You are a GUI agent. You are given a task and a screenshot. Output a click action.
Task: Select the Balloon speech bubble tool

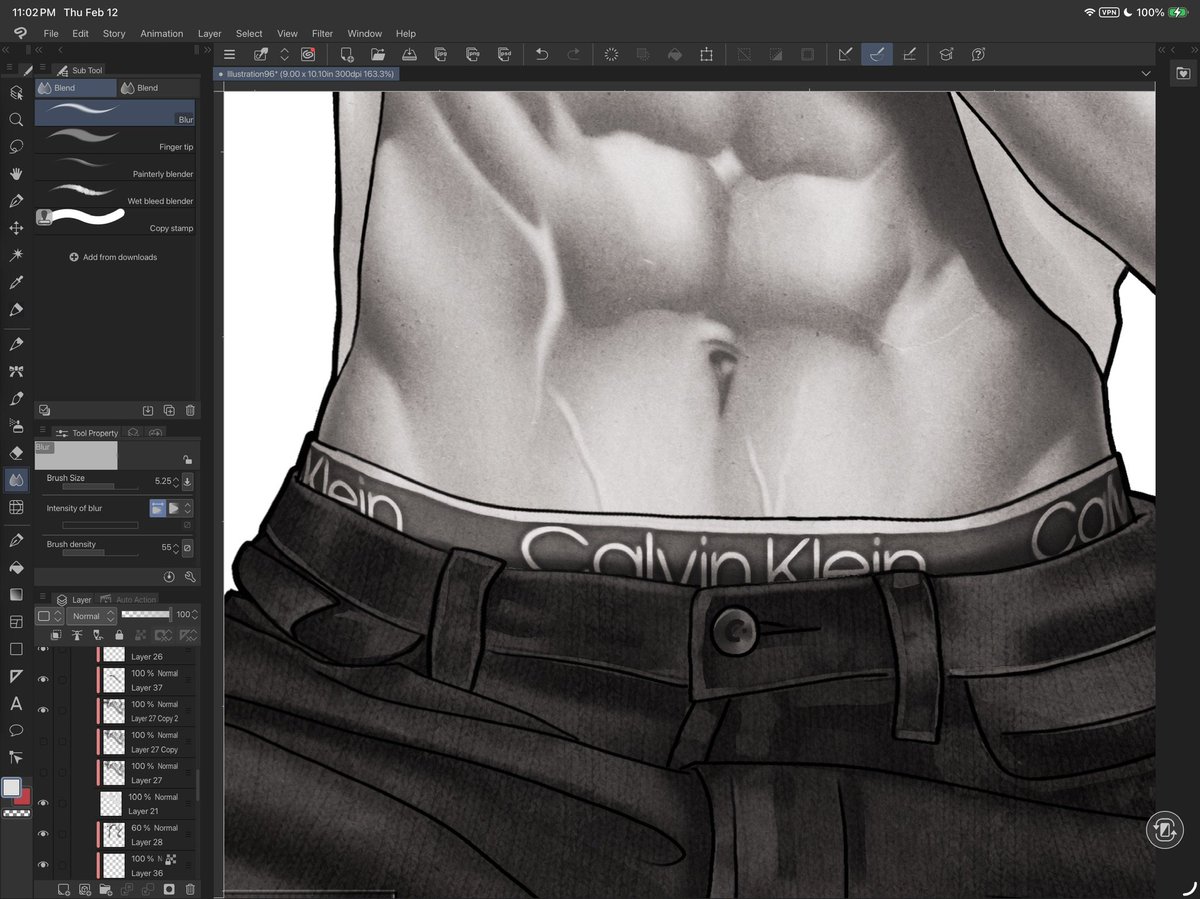[x=16, y=731]
